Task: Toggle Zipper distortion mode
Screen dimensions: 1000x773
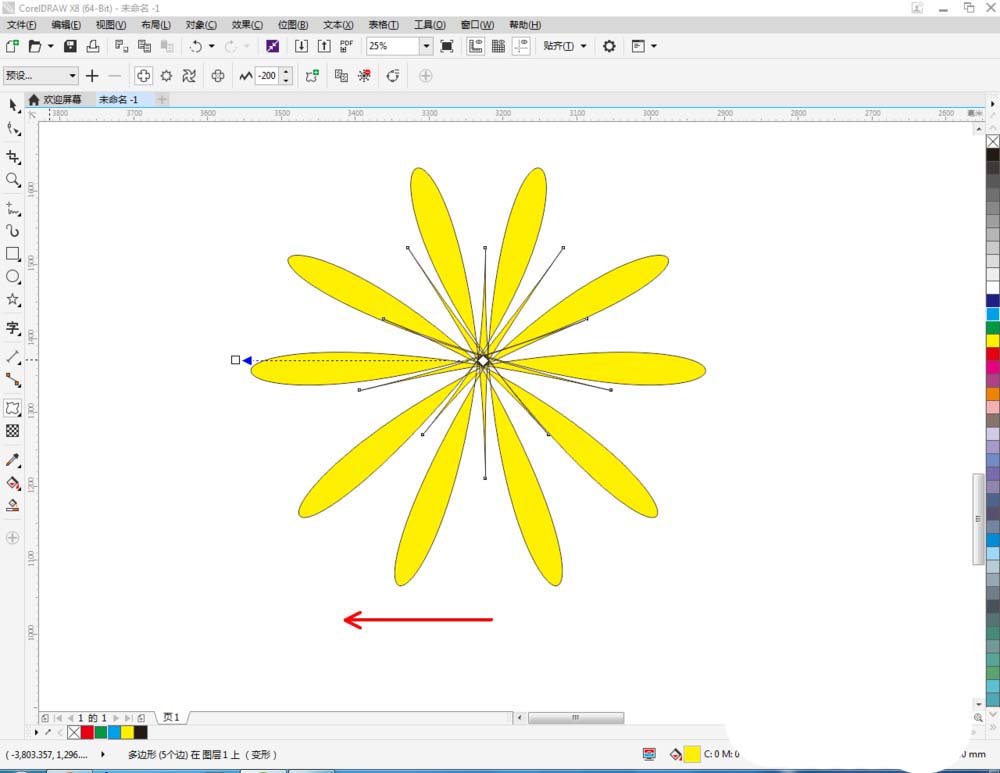Action: 166,75
